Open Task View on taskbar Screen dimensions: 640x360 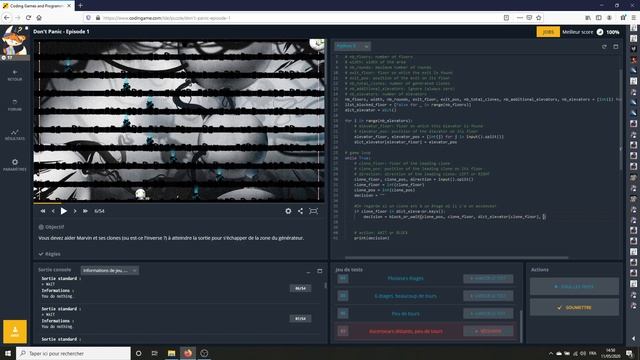[155, 353]
